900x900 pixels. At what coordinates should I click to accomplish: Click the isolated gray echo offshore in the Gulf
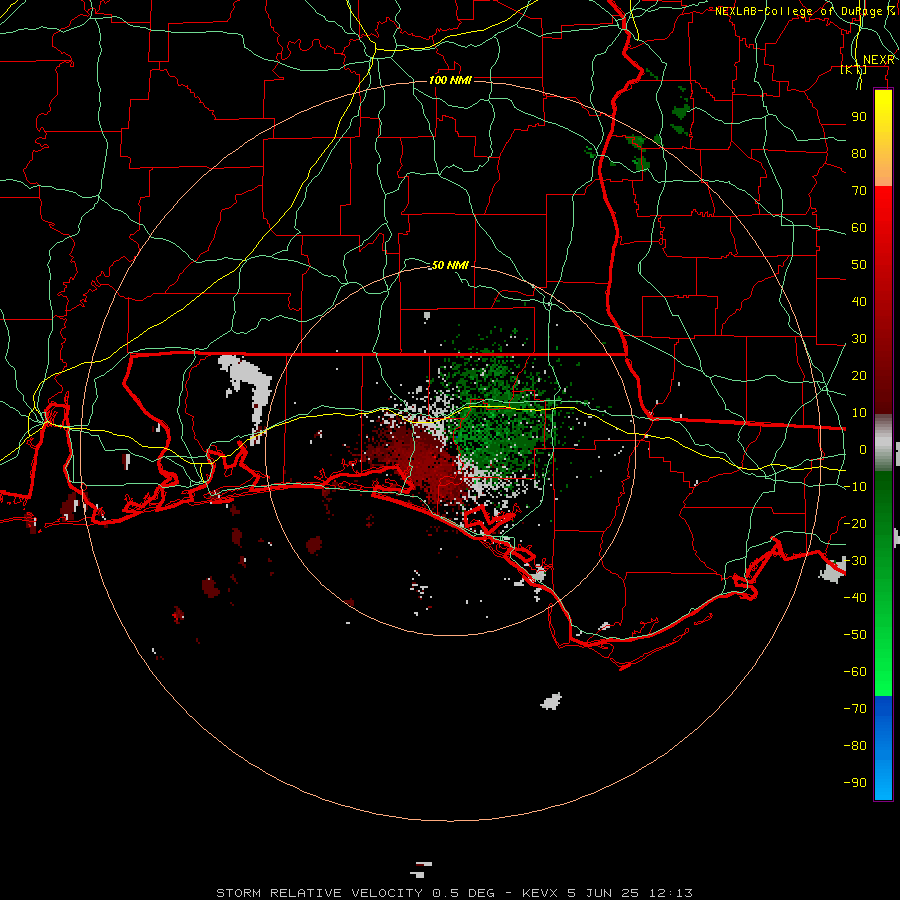552,701
